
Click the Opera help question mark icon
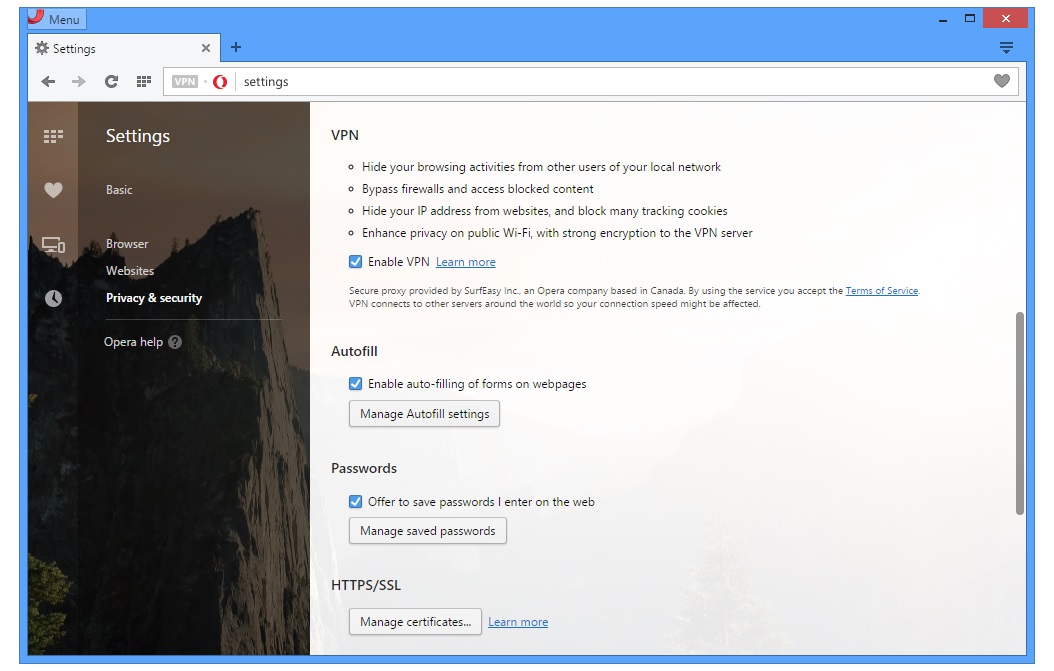(x=175, y=342)
